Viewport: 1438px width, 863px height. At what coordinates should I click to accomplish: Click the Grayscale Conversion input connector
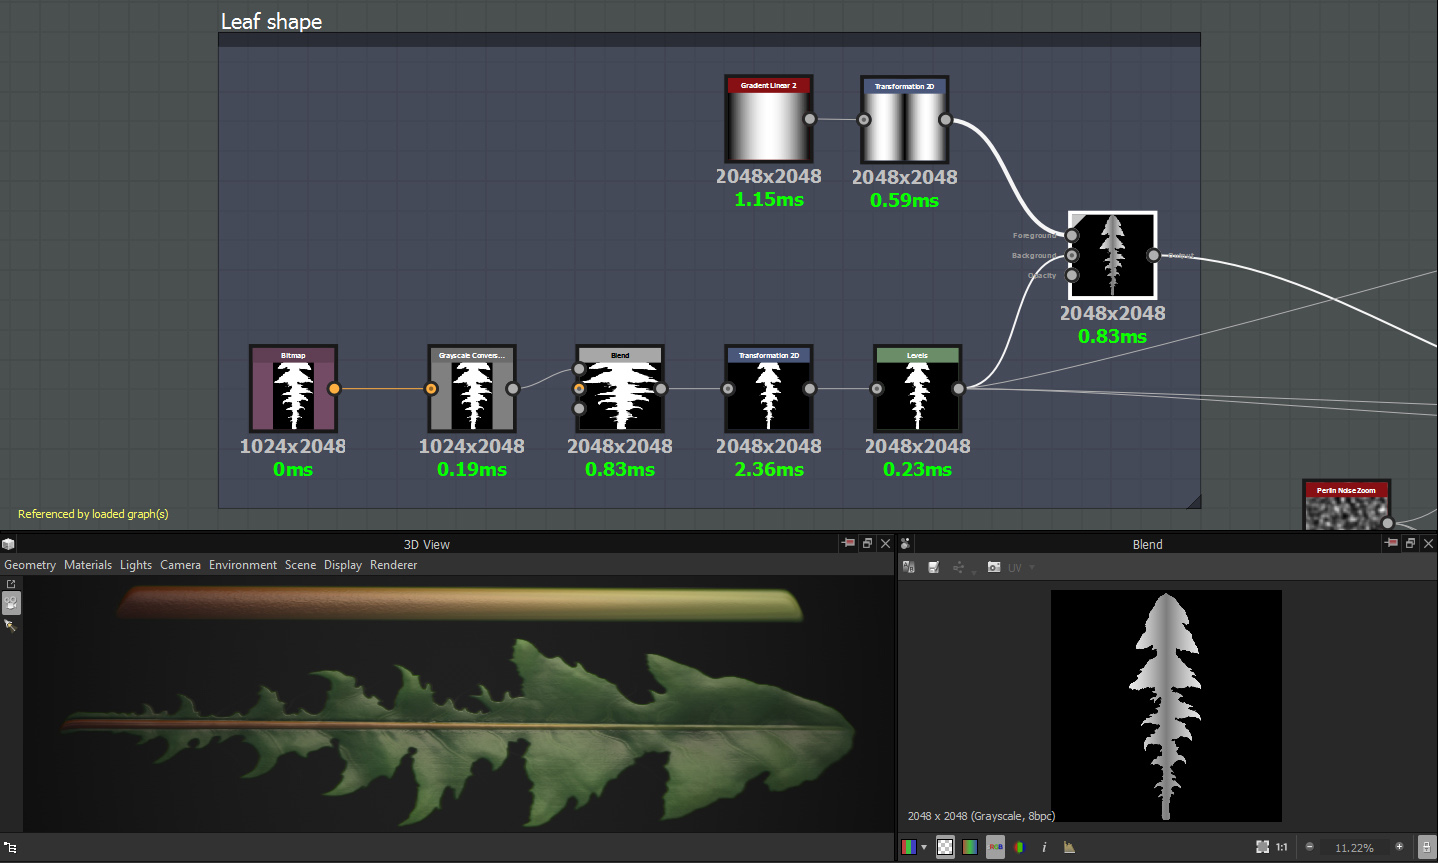coord(431,389)
